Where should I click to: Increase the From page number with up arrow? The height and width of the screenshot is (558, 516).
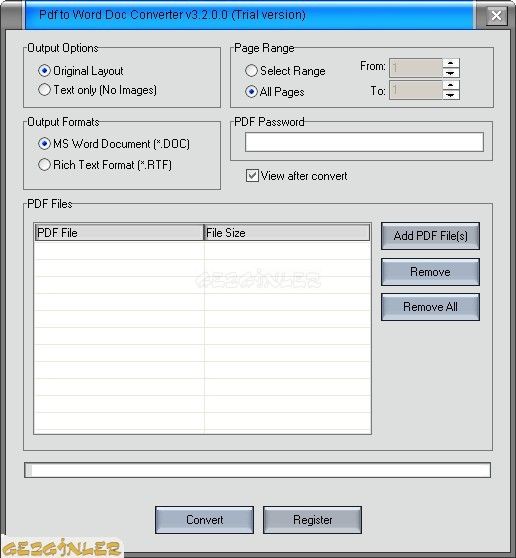tap(451, 63)
